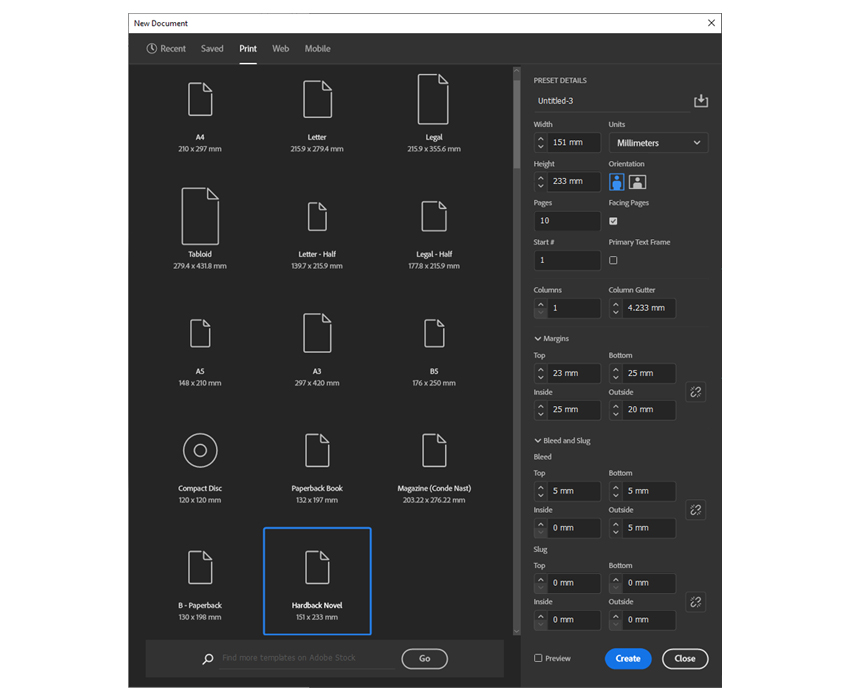Enable the Primary Text Frame checkbox
Screen dimensions: 850x700
click(613, 260)
